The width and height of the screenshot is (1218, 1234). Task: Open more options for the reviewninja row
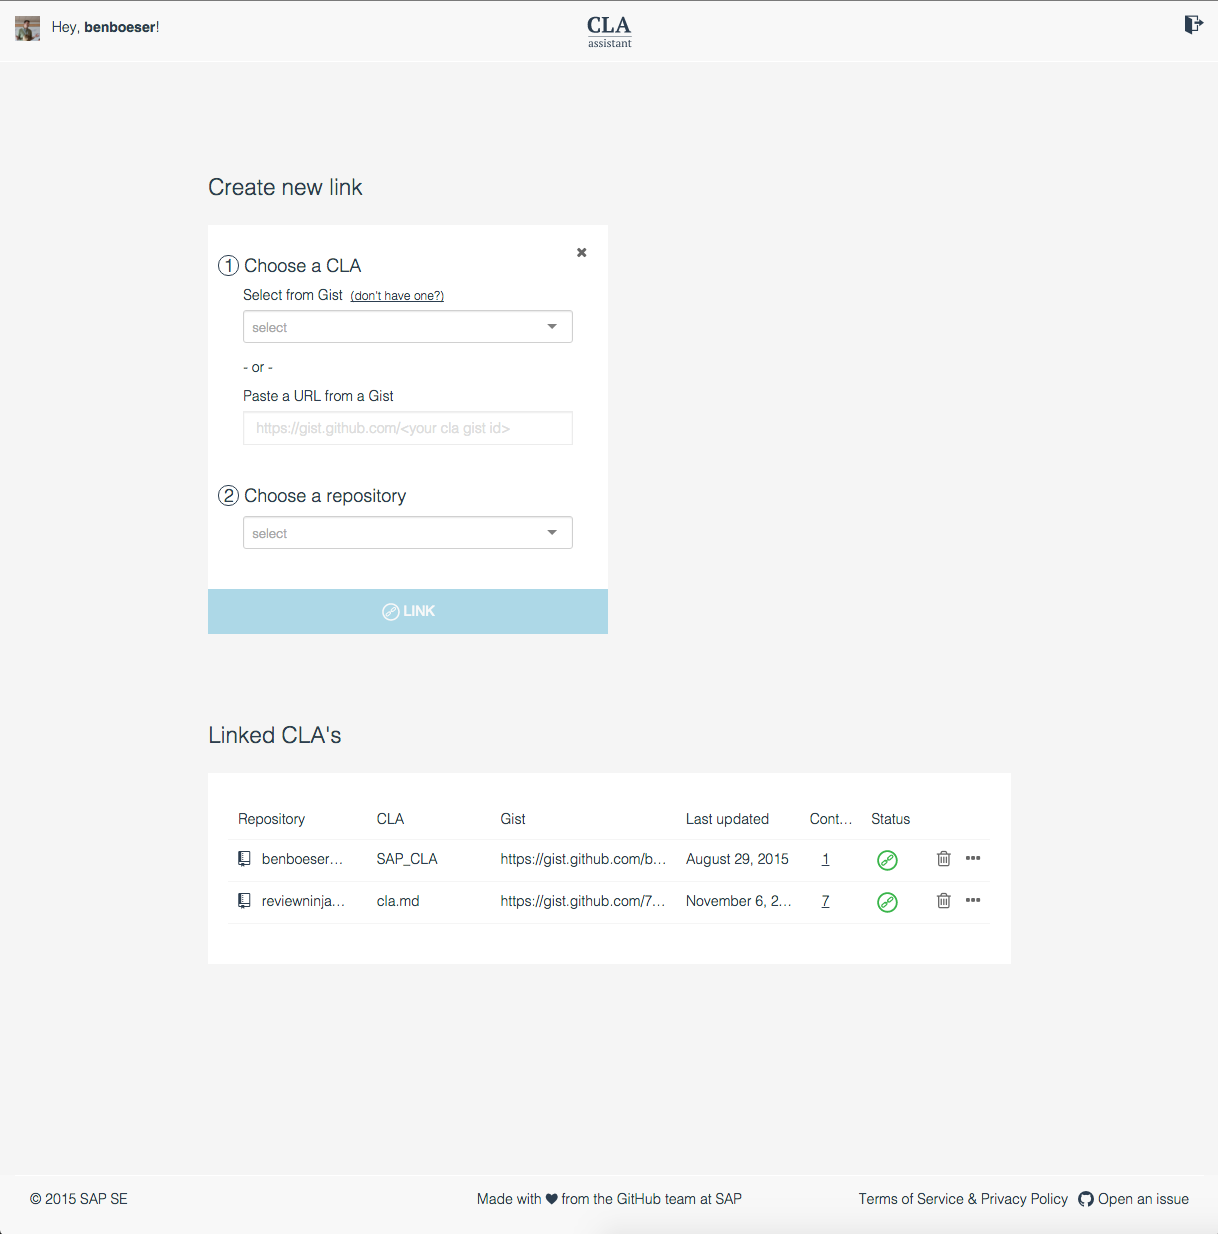point(973,900)
